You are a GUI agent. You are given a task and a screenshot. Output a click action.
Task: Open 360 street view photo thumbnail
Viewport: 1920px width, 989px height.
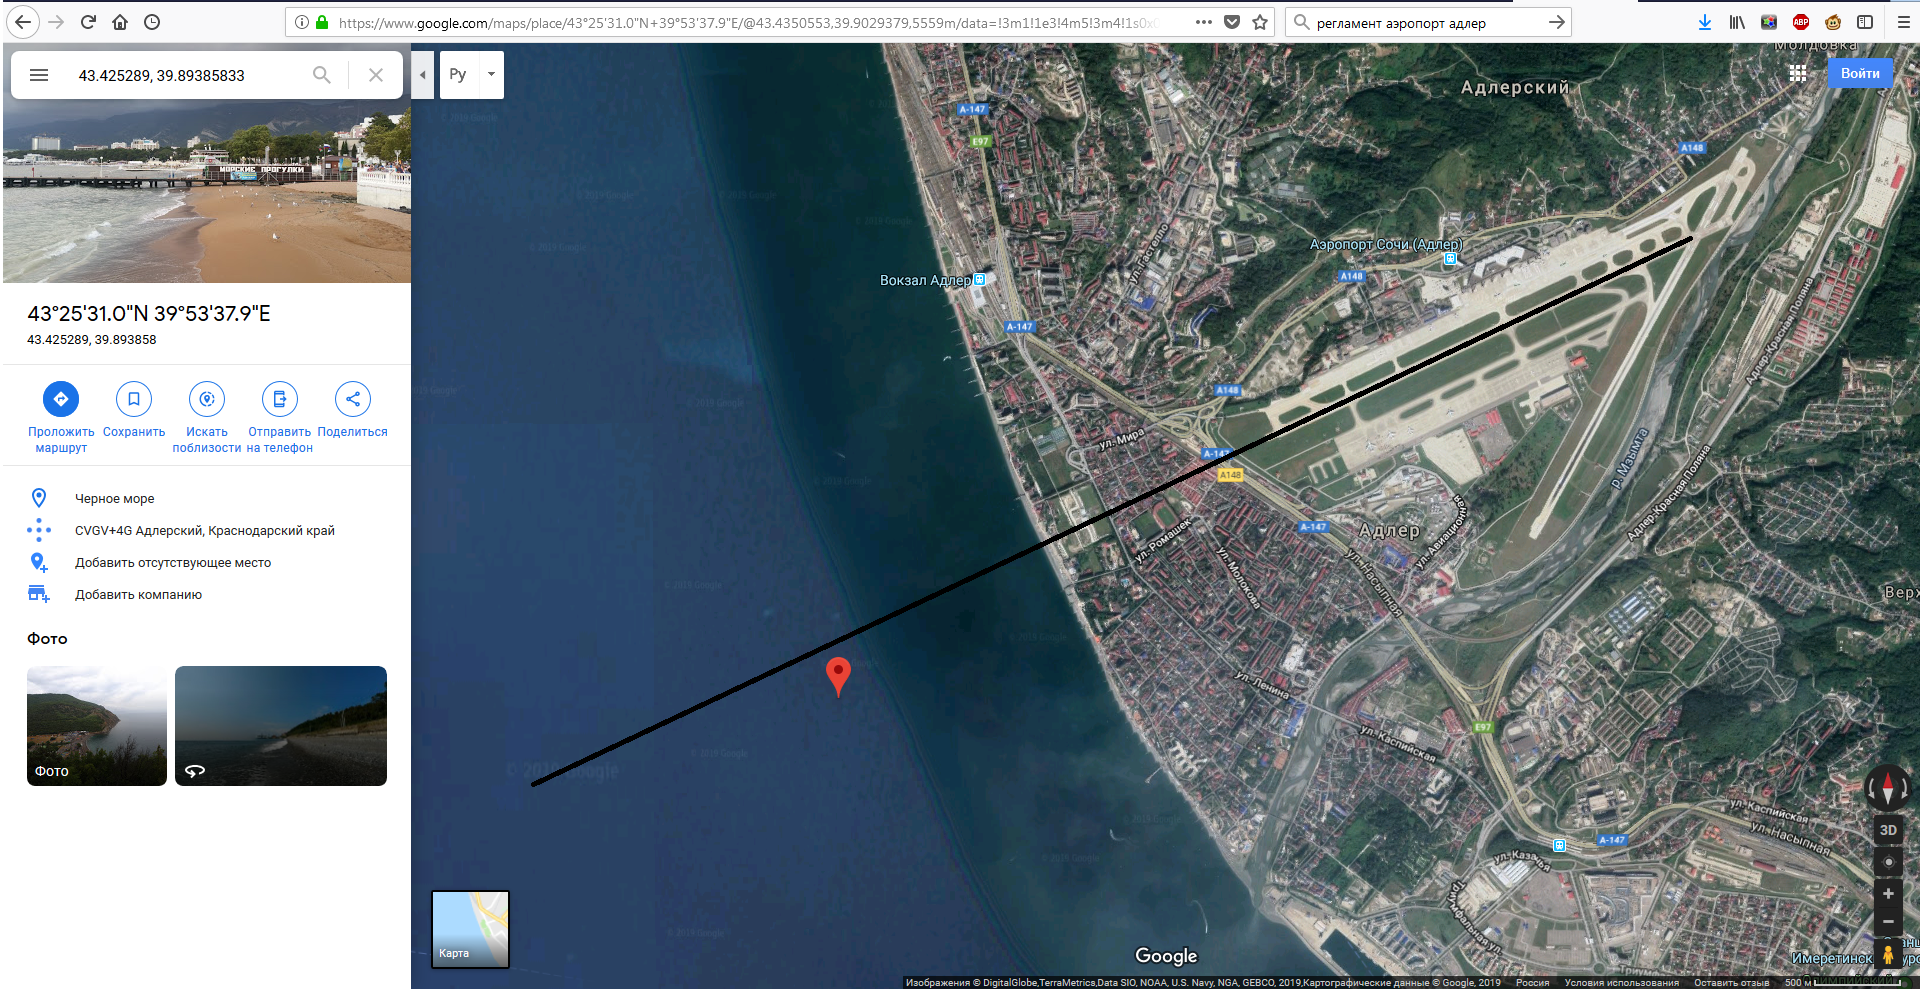[281, 726]
